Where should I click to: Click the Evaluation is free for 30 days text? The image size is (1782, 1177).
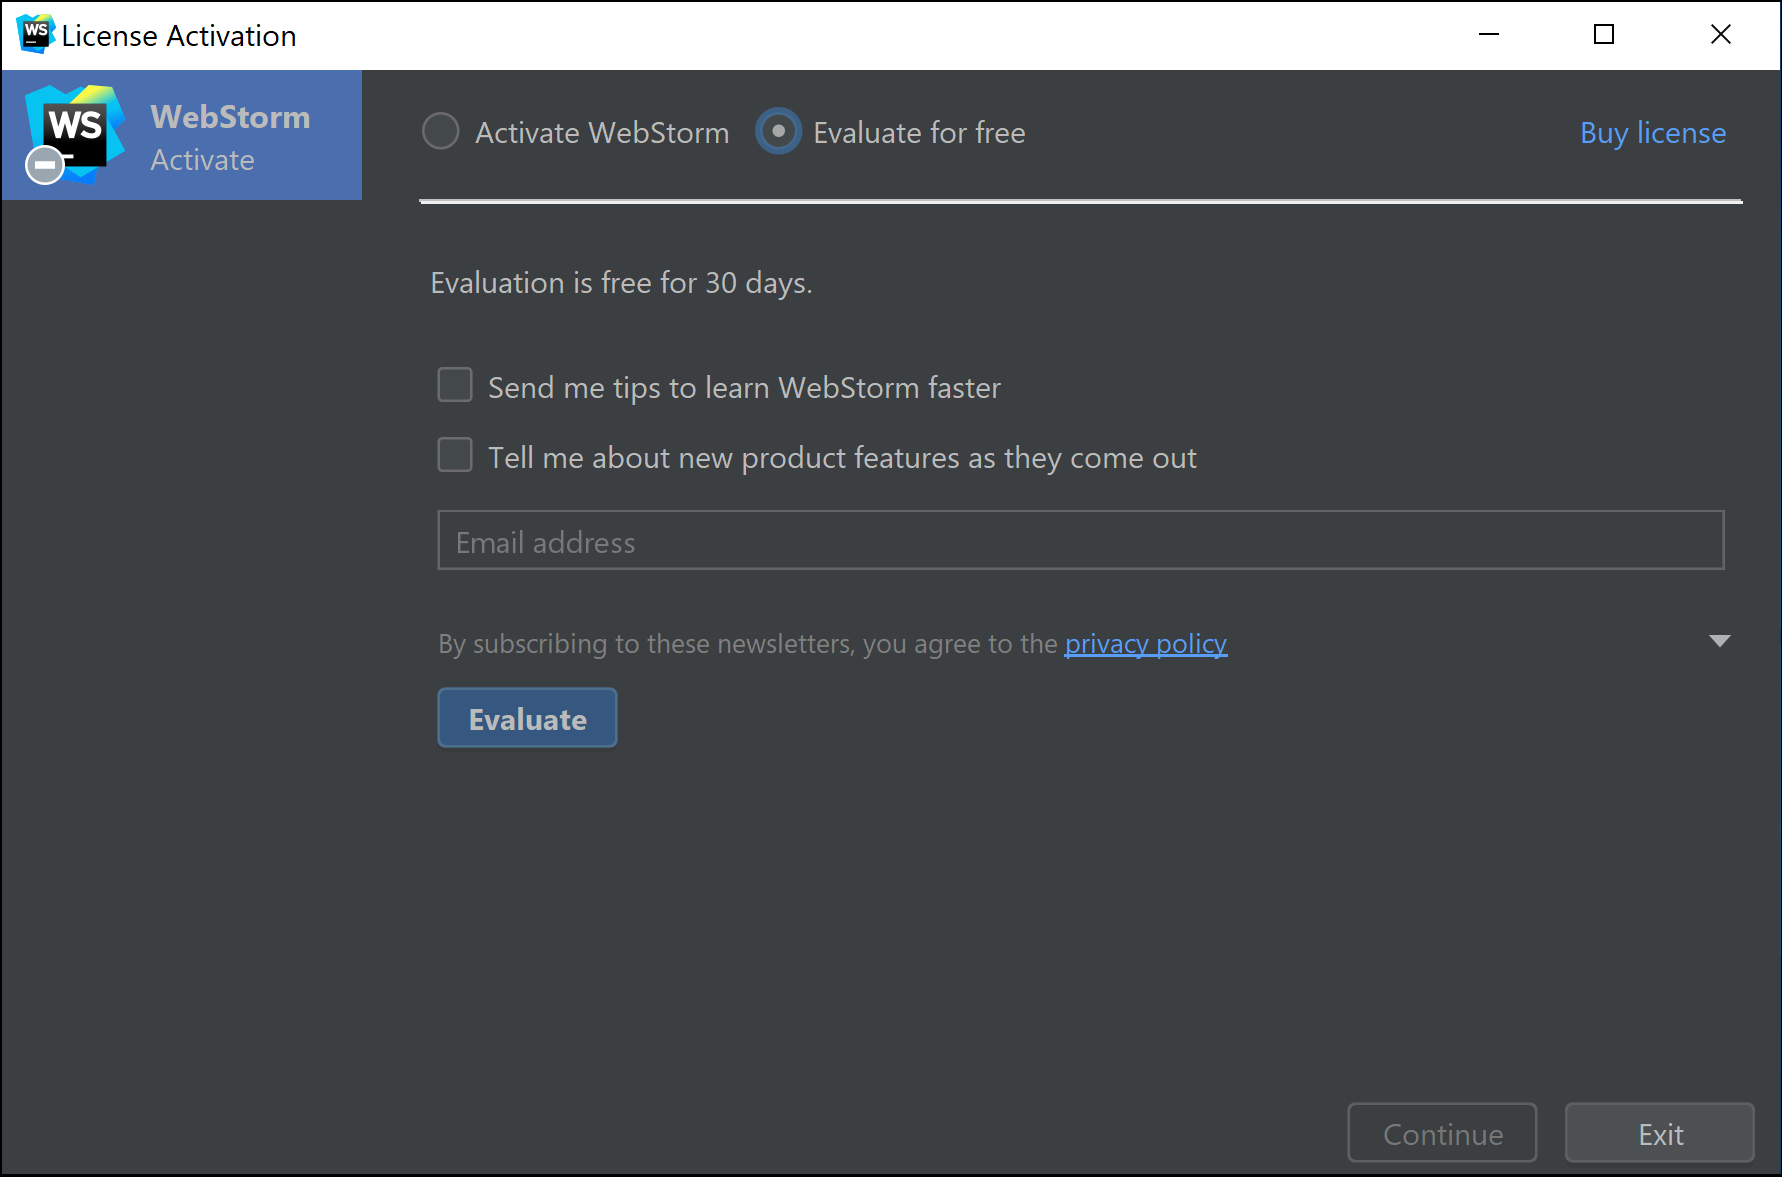(621, 283)
